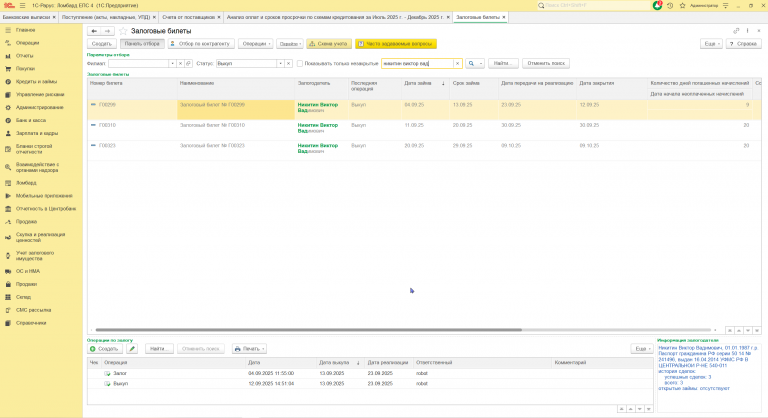768x418 pixels.
Task: Go back using the left arrow button
Action: 95,31
